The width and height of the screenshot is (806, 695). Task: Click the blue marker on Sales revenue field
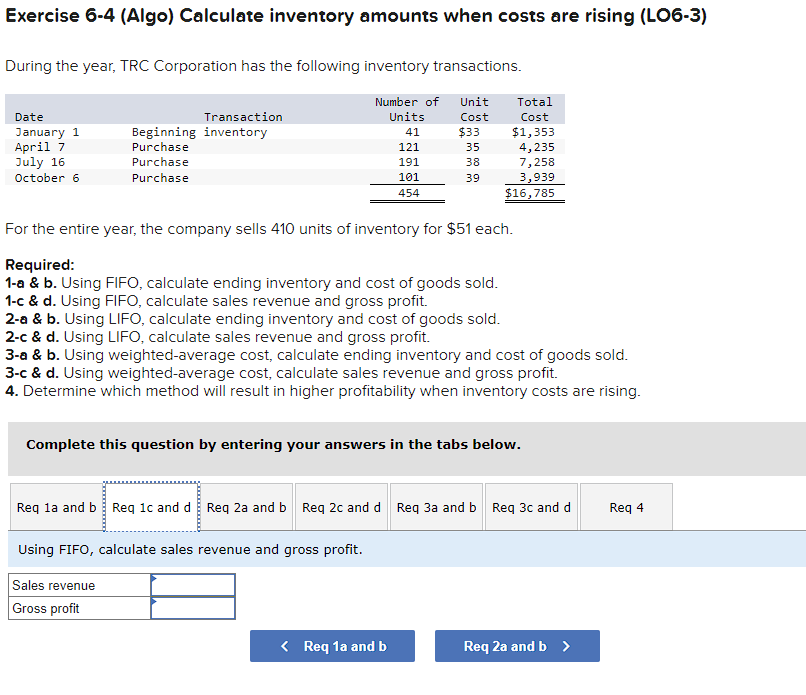(x=154, y=578)
